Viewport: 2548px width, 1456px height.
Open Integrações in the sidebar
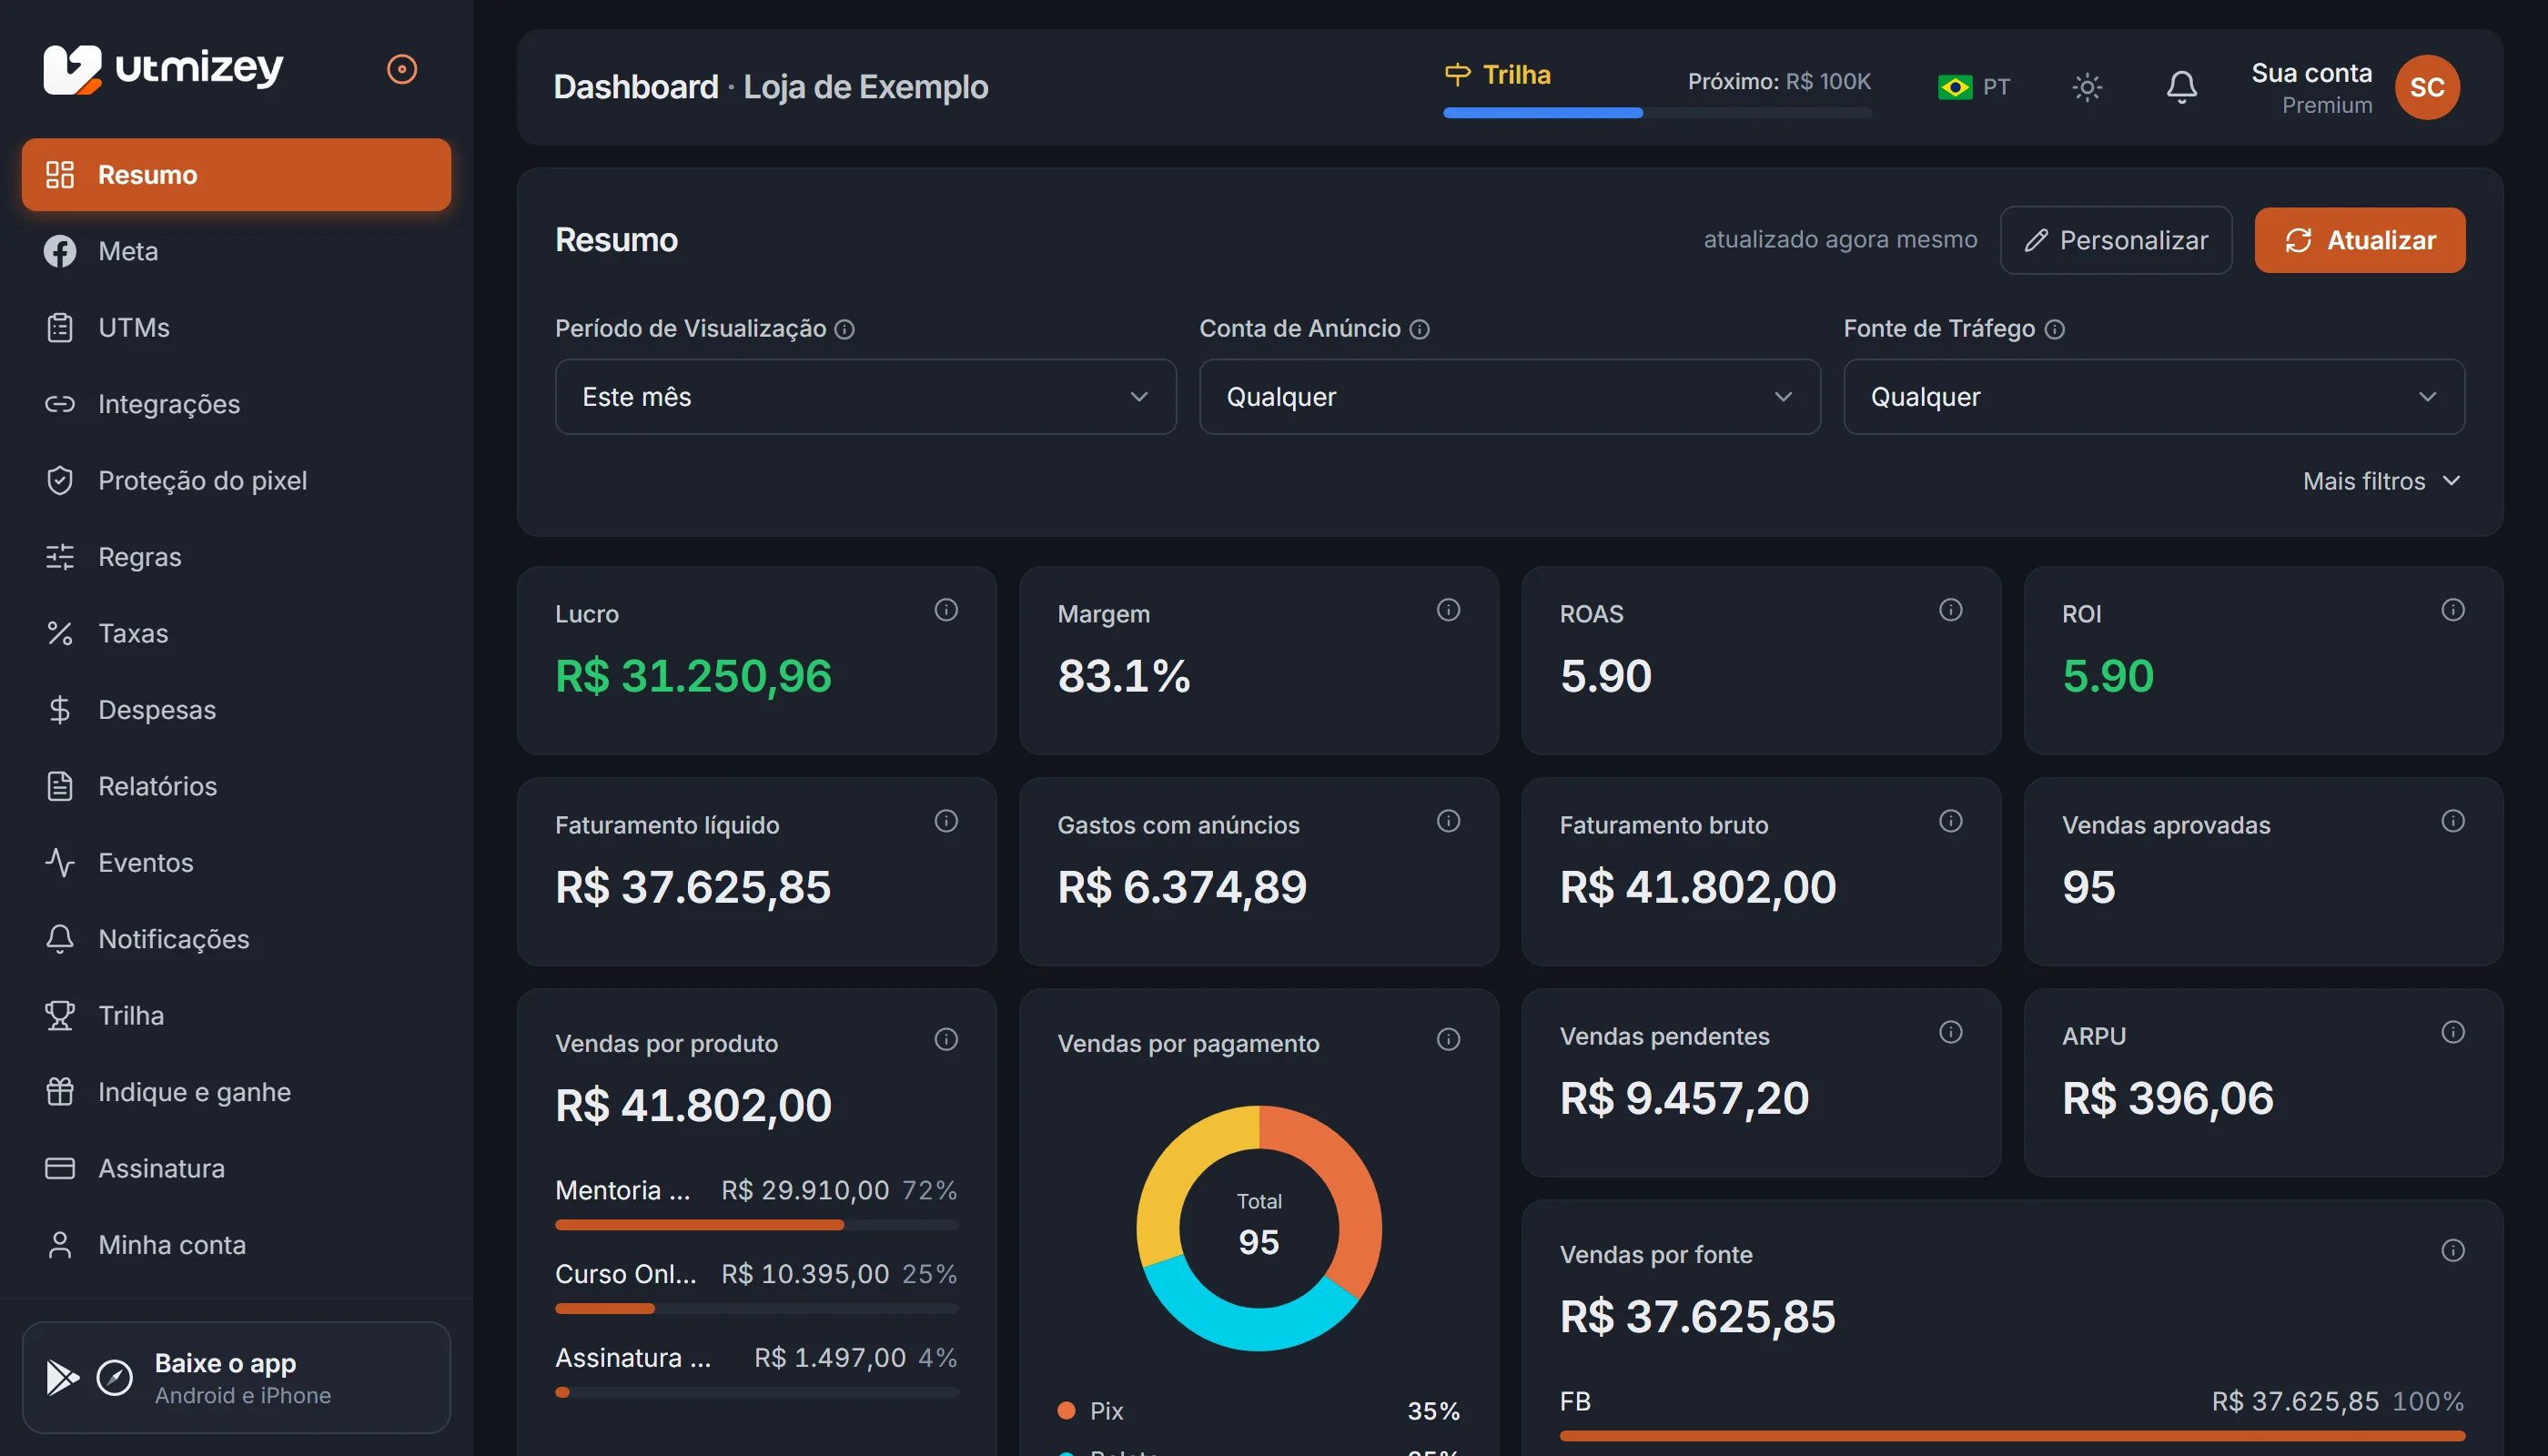tap(236, 404)
